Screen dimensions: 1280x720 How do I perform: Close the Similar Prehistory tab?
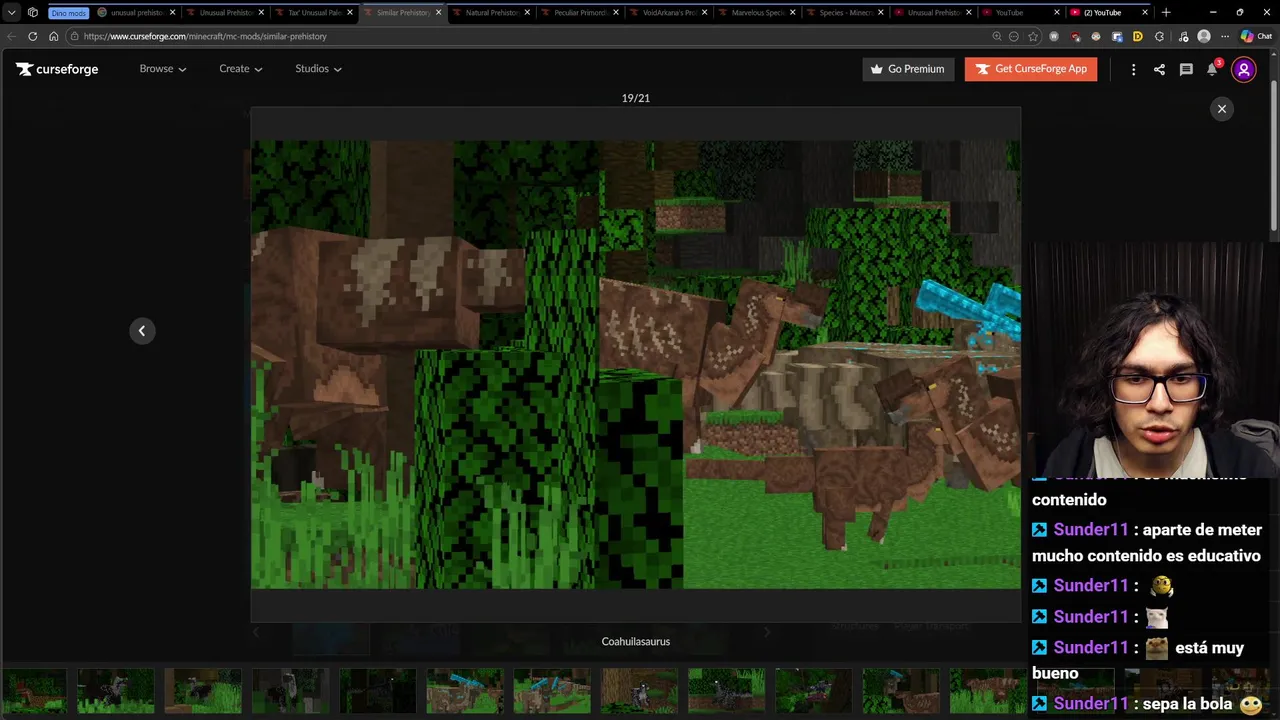(x=438, y=13)
